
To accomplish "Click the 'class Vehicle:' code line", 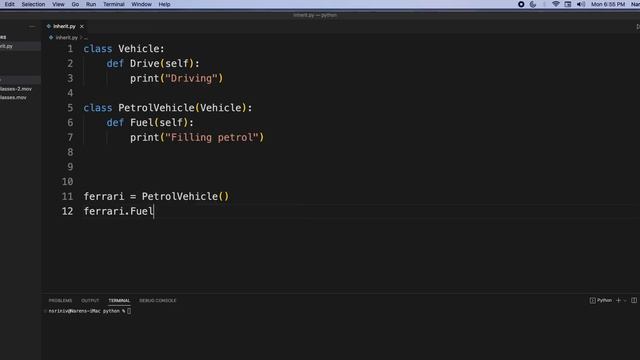I will pos(124,49).
